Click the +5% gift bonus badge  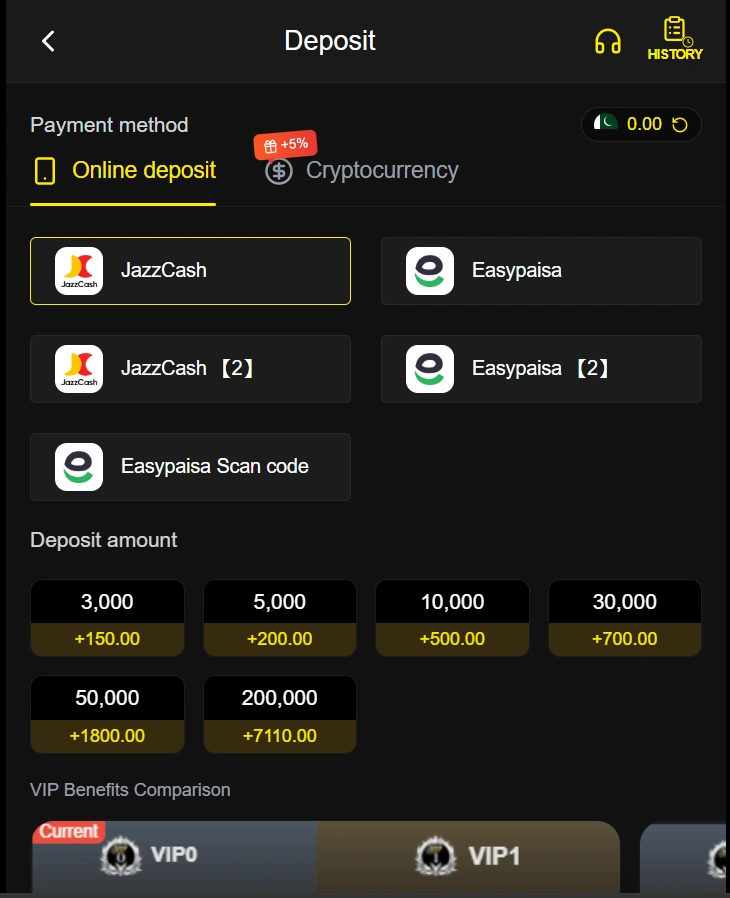pos(286,144)
